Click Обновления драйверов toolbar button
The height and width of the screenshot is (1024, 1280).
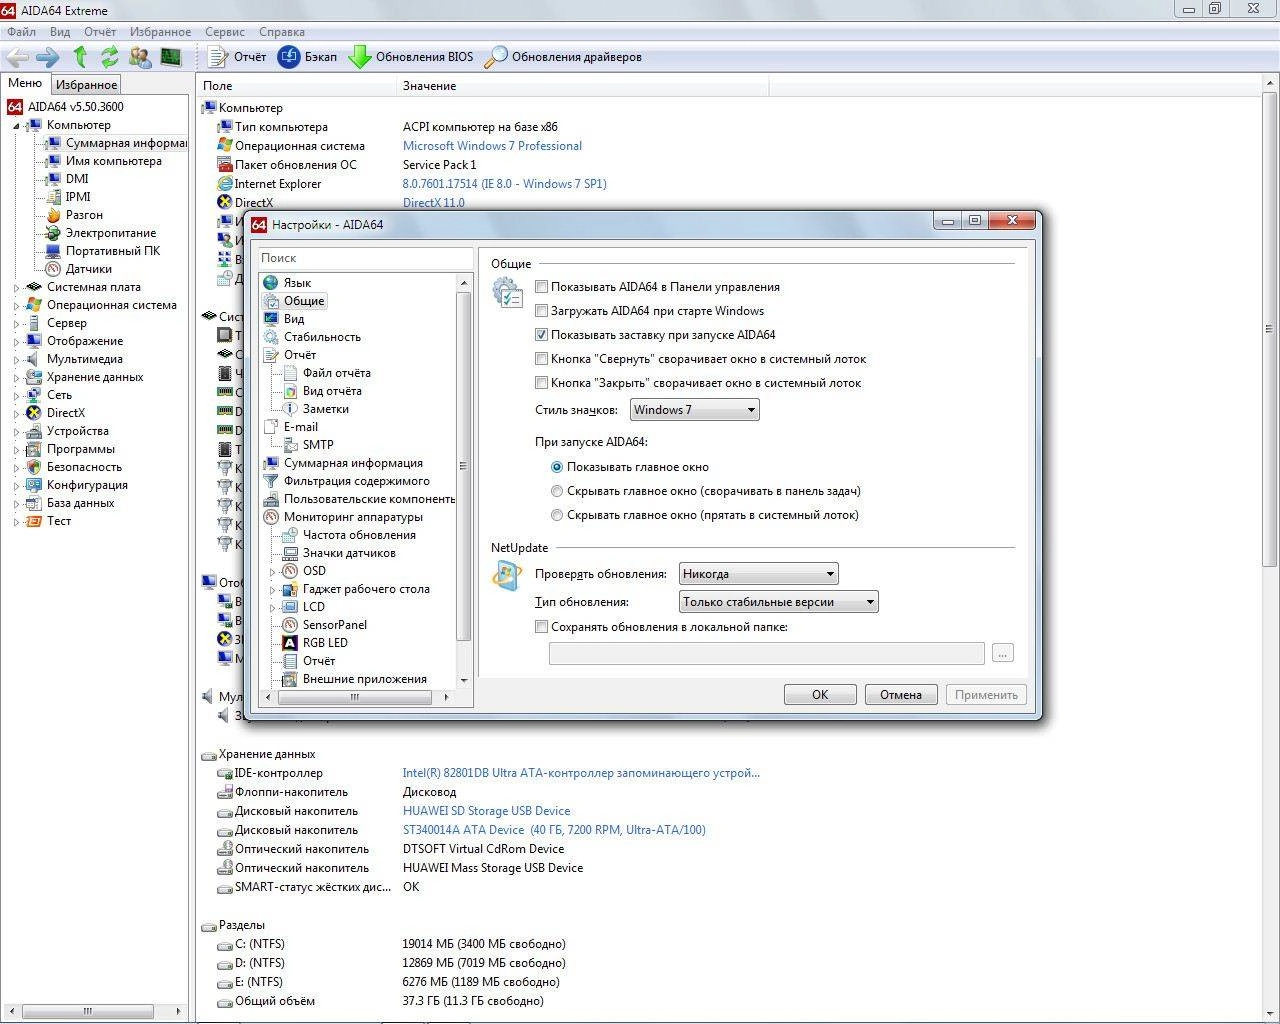[563, 57]
